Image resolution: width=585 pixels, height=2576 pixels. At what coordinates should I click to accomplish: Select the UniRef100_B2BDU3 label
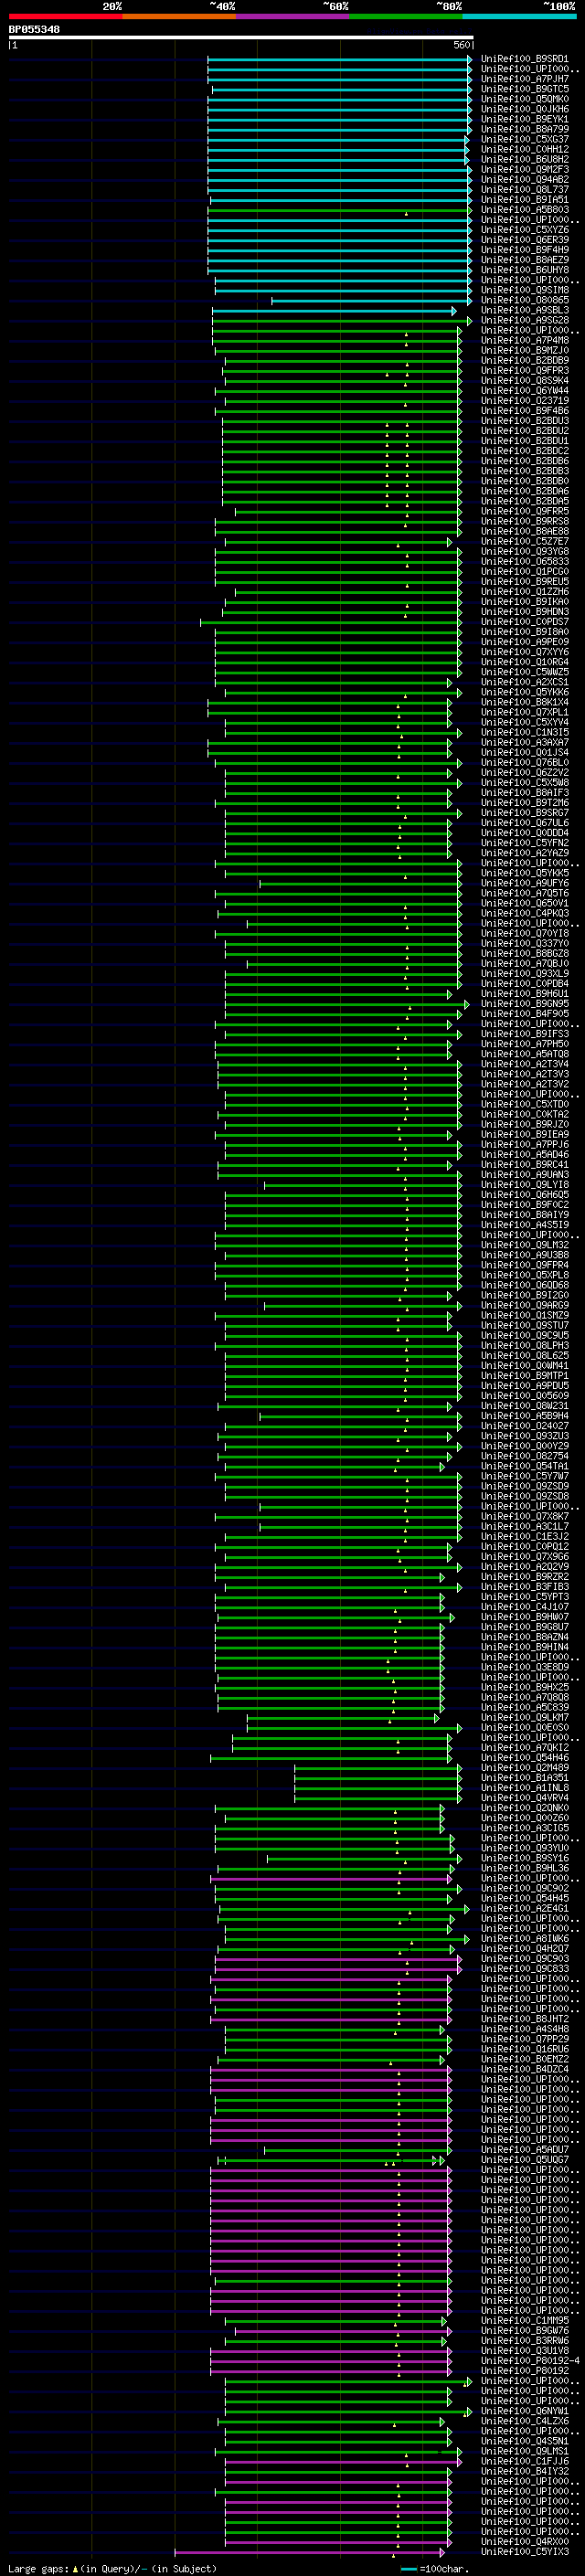pos(525,421)
